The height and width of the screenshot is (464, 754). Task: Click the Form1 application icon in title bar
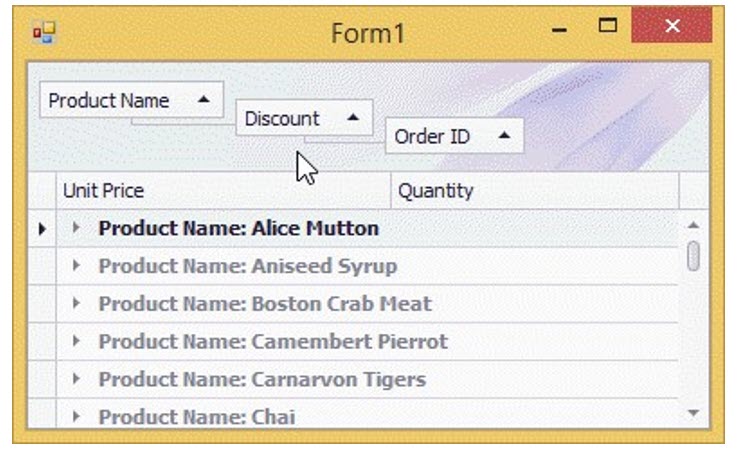click(43, 33)
